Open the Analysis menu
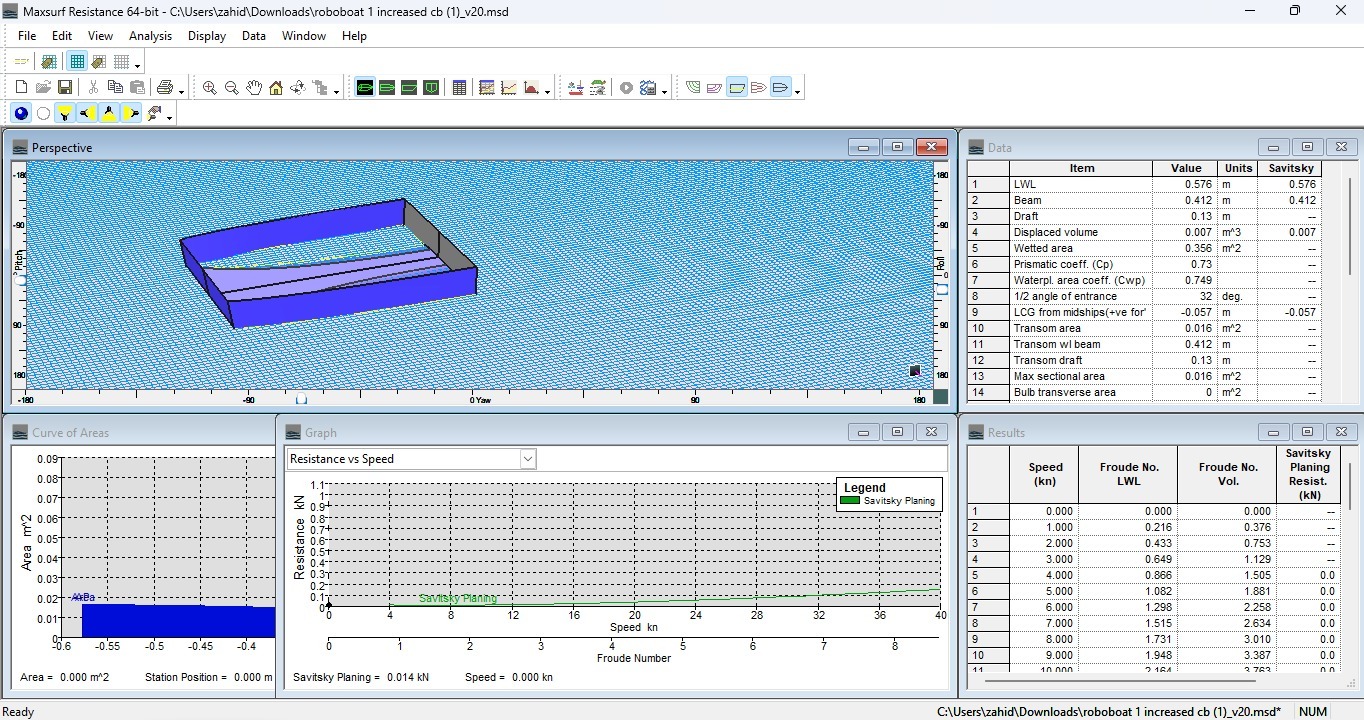 pyautogui.click(x=150, y=35)
